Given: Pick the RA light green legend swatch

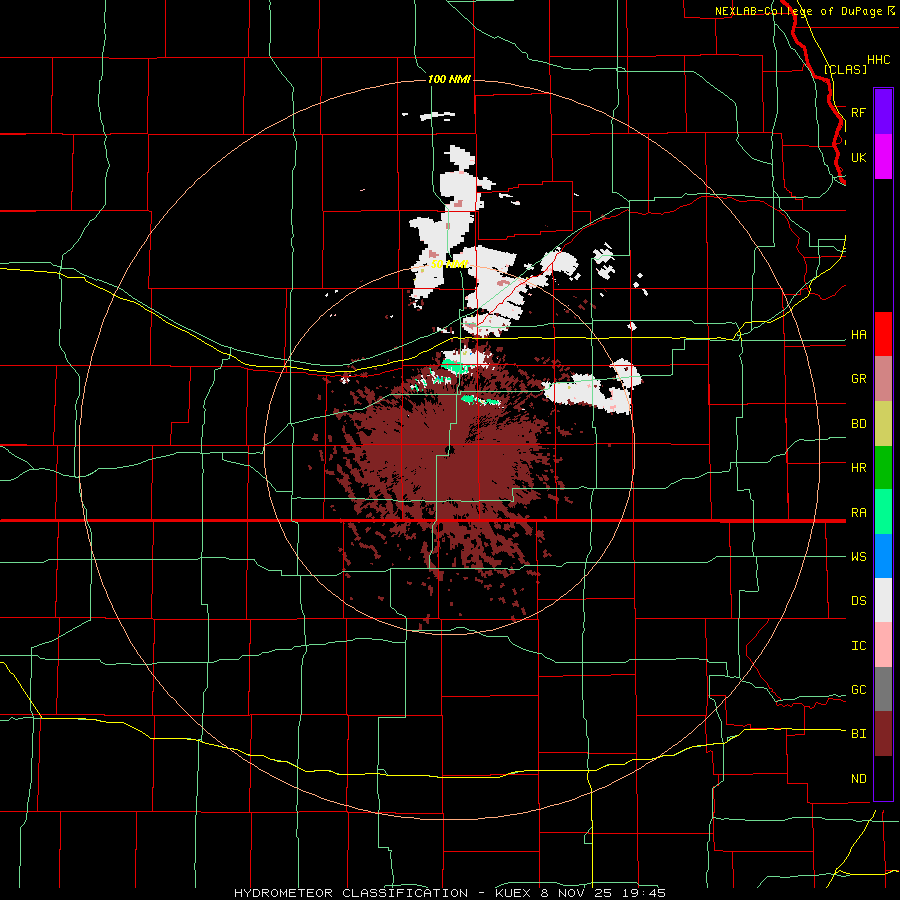Looking at the screenshot, I should click(x=883, y=512).
